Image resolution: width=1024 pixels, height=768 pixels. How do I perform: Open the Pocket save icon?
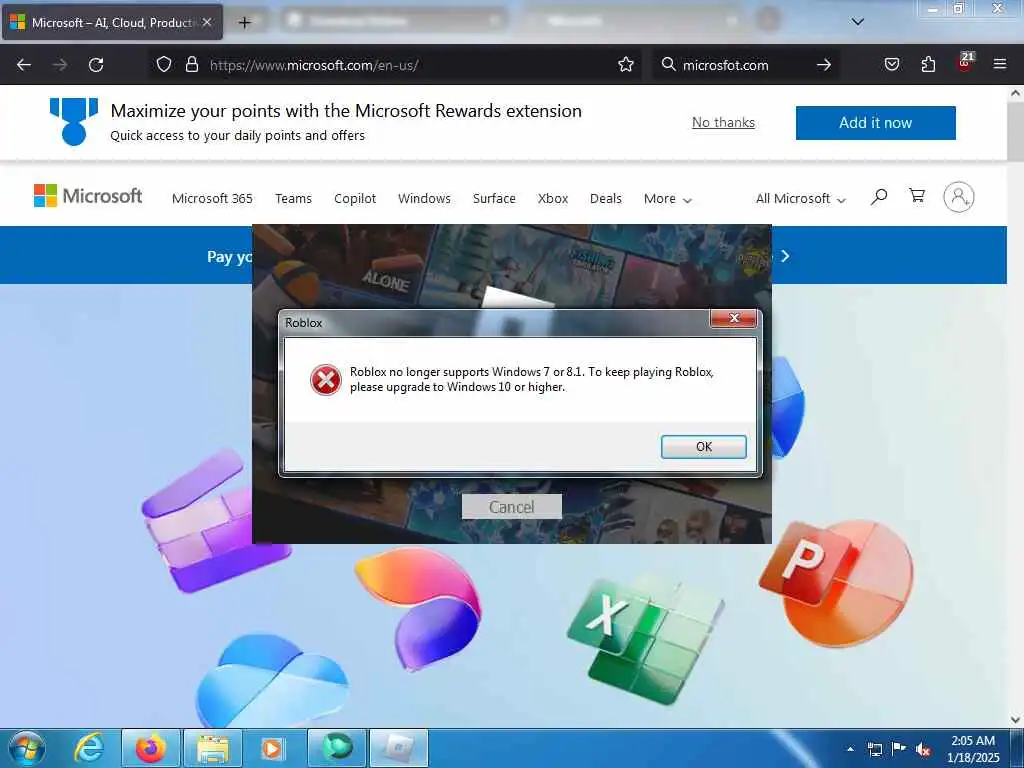tap(892, 64)
